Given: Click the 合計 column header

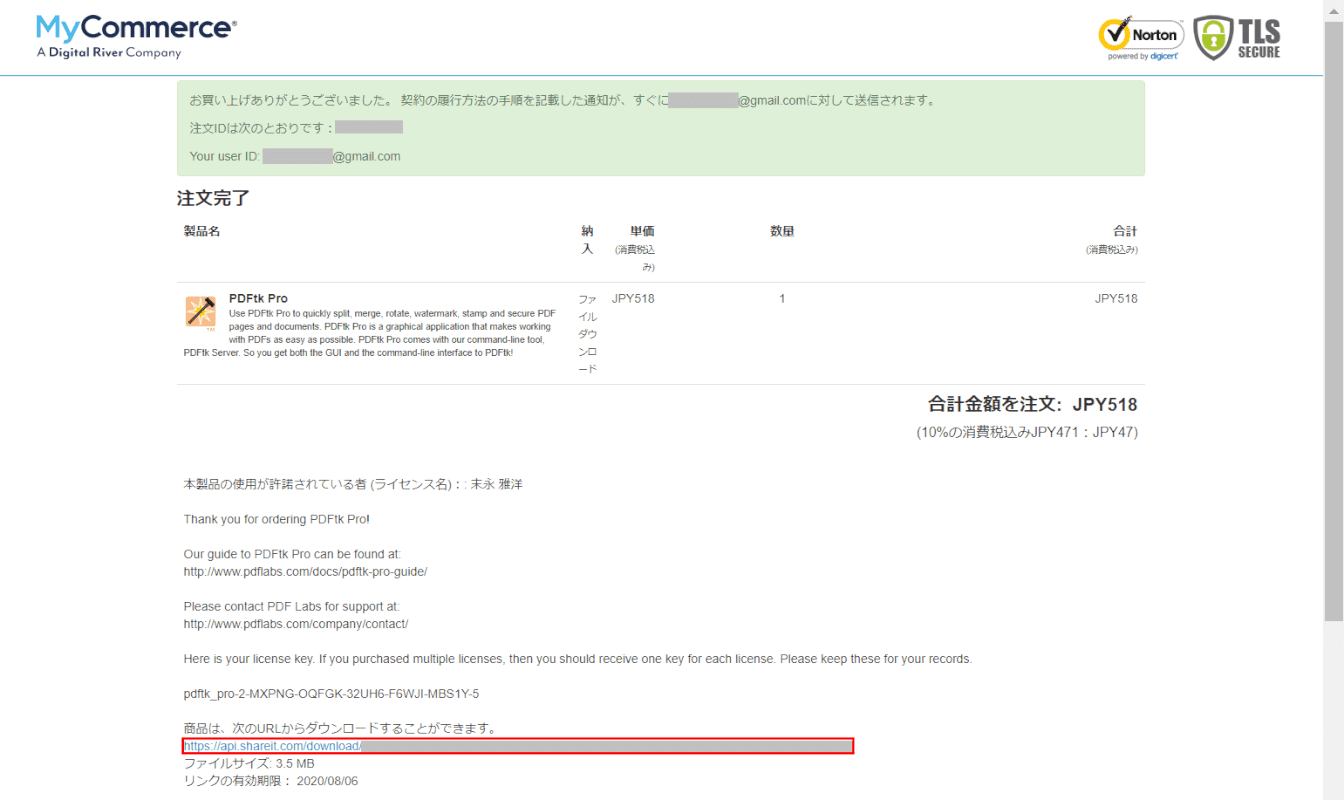Looking at the screenshot, I should tap(1124, 231).
